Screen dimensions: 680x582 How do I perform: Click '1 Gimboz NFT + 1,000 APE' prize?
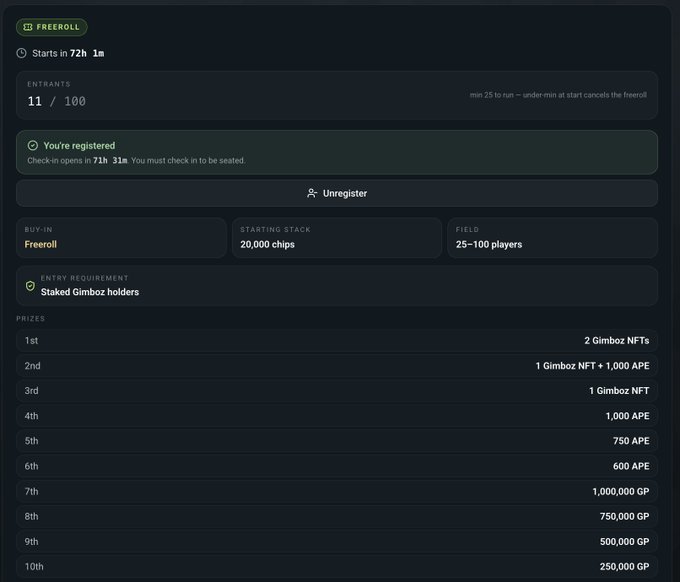[592, 366]
